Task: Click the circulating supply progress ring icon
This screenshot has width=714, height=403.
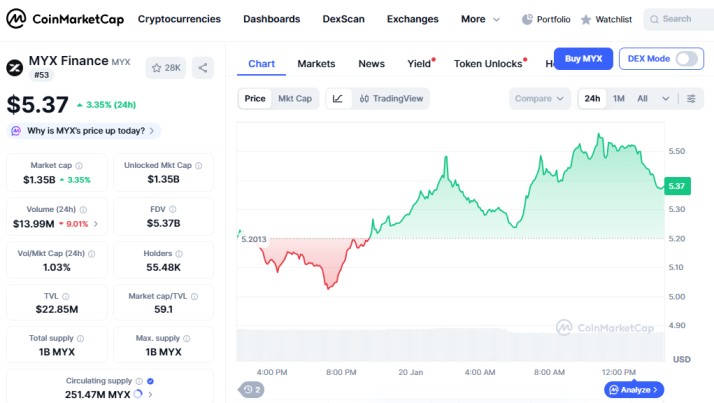Action: (x=138, y=394)
